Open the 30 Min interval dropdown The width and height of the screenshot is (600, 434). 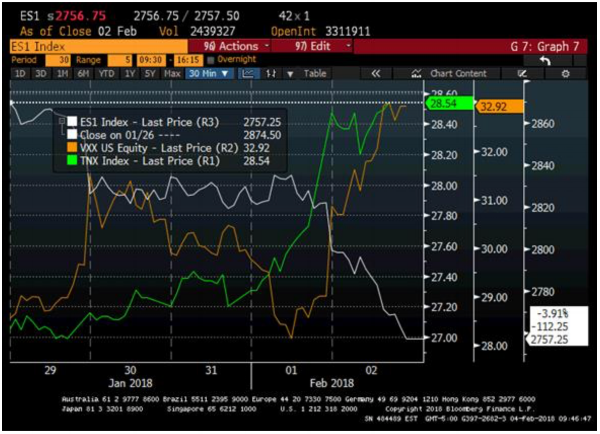pyautogui.click(x=209, y=73)
